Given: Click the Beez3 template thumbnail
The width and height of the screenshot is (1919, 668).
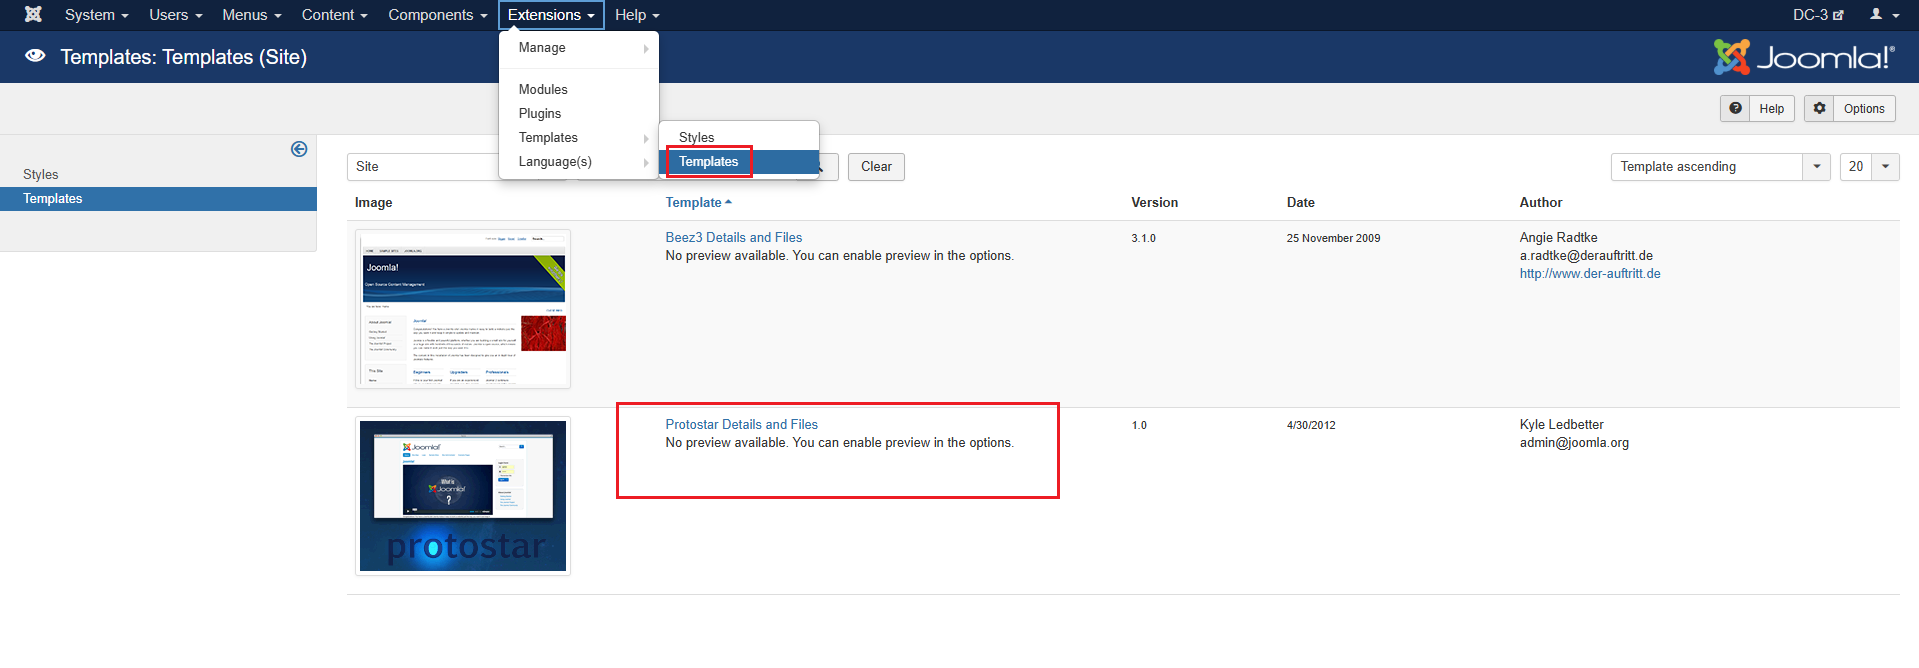Looking at the screenshot, I should point(463,309).
